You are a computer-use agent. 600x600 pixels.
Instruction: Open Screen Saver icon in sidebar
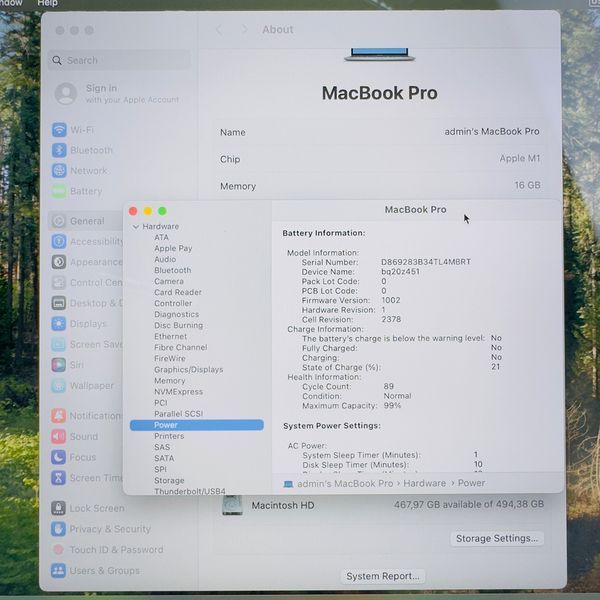(59, 344)
